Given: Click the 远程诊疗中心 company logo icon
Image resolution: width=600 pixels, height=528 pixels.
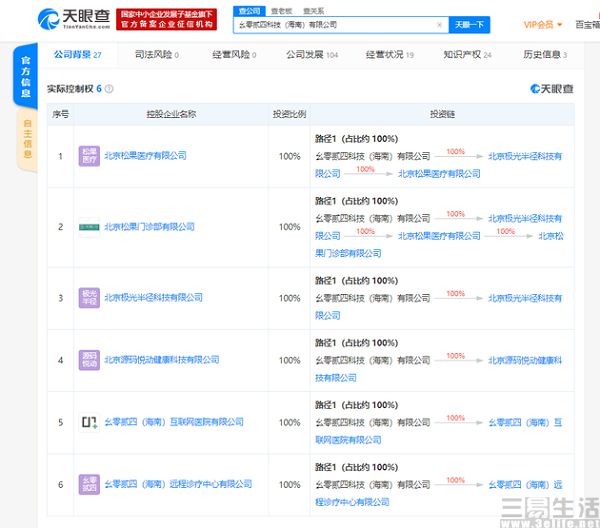Looking at the screenshot, I should [90, 484].
